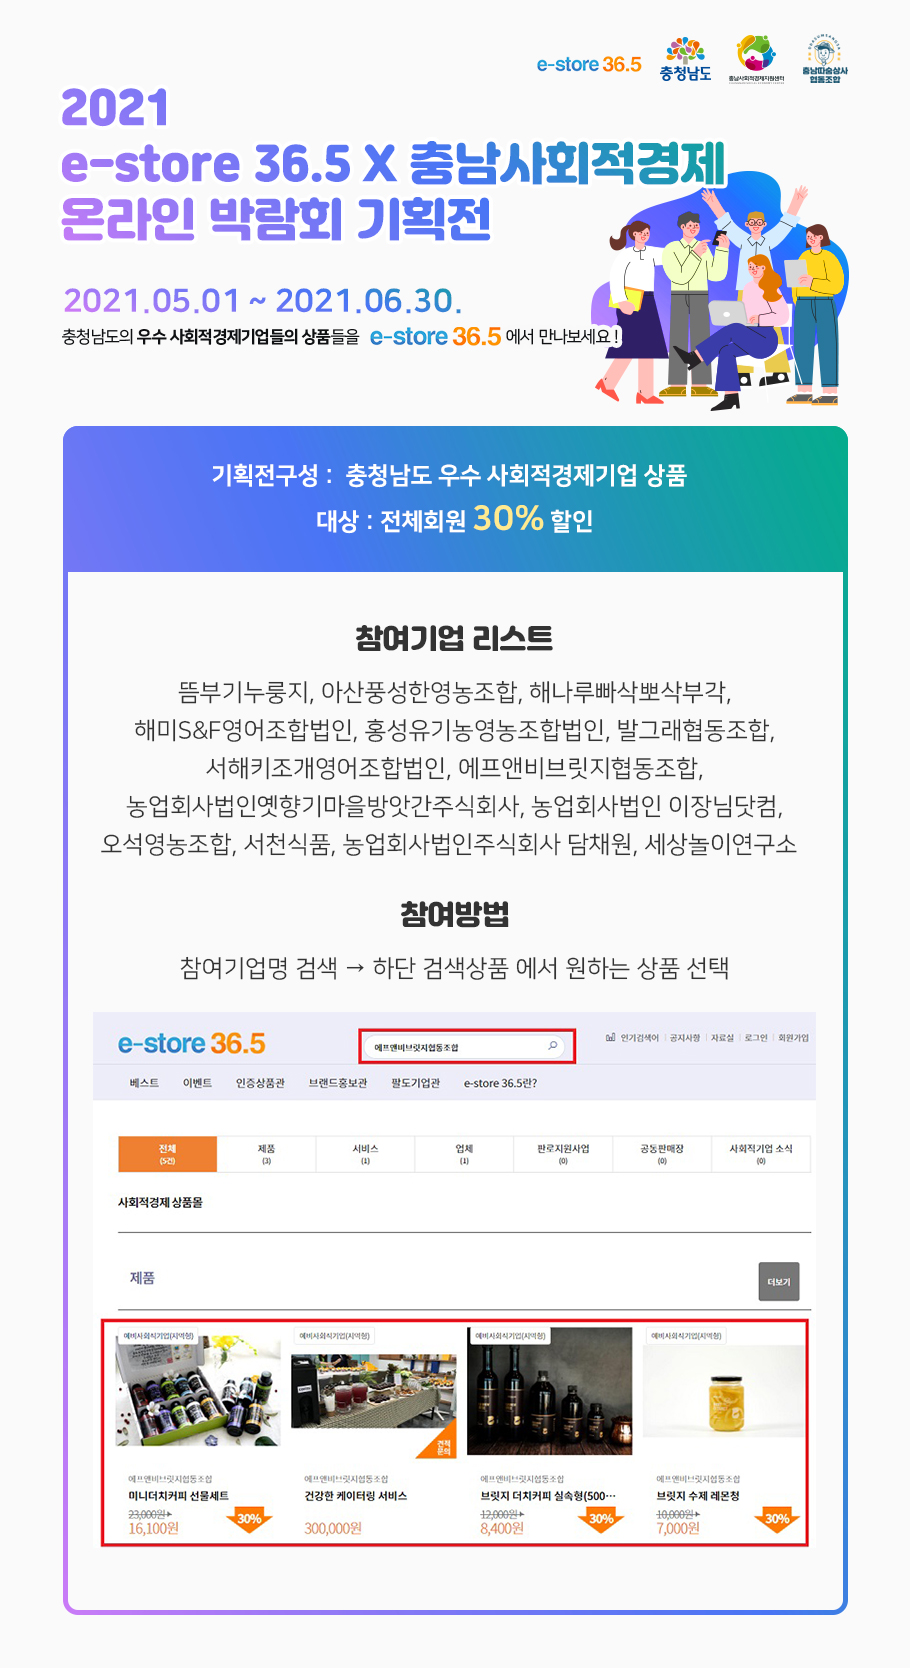Viewport: 910px width, 1668px height.
Task: Click the 30% badge on 미니더치커피 선물세트
Action: point(249,1519)
